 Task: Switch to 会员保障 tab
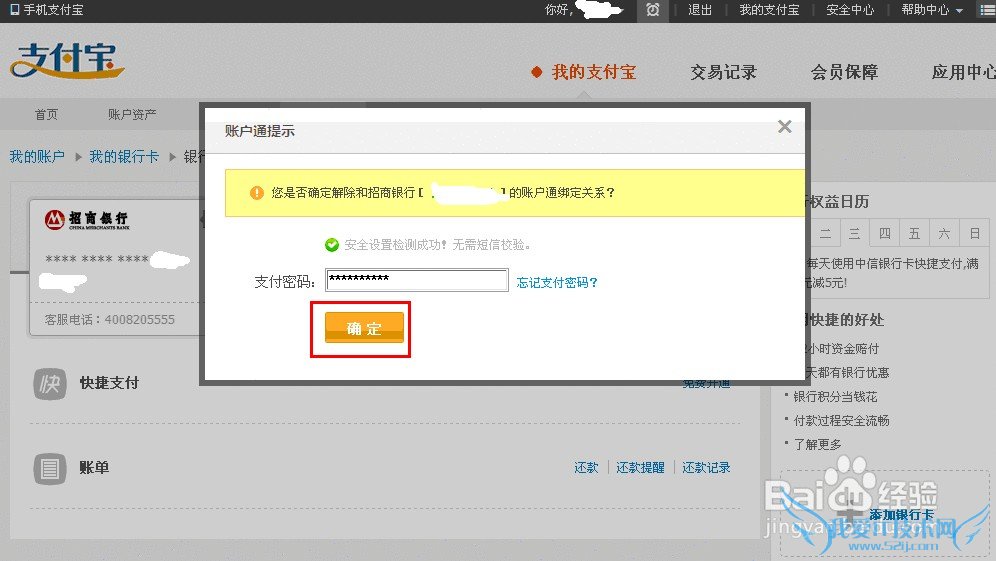point(844,72)
